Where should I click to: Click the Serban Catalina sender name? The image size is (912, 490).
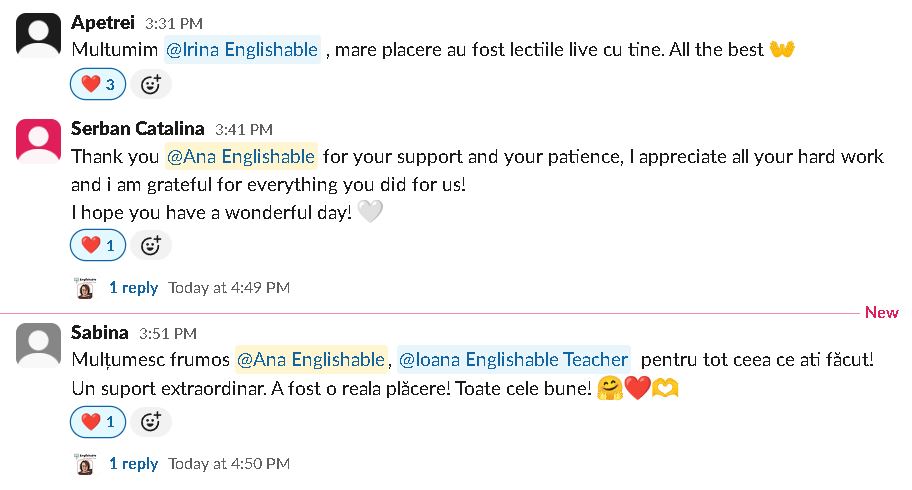(138, 128)
